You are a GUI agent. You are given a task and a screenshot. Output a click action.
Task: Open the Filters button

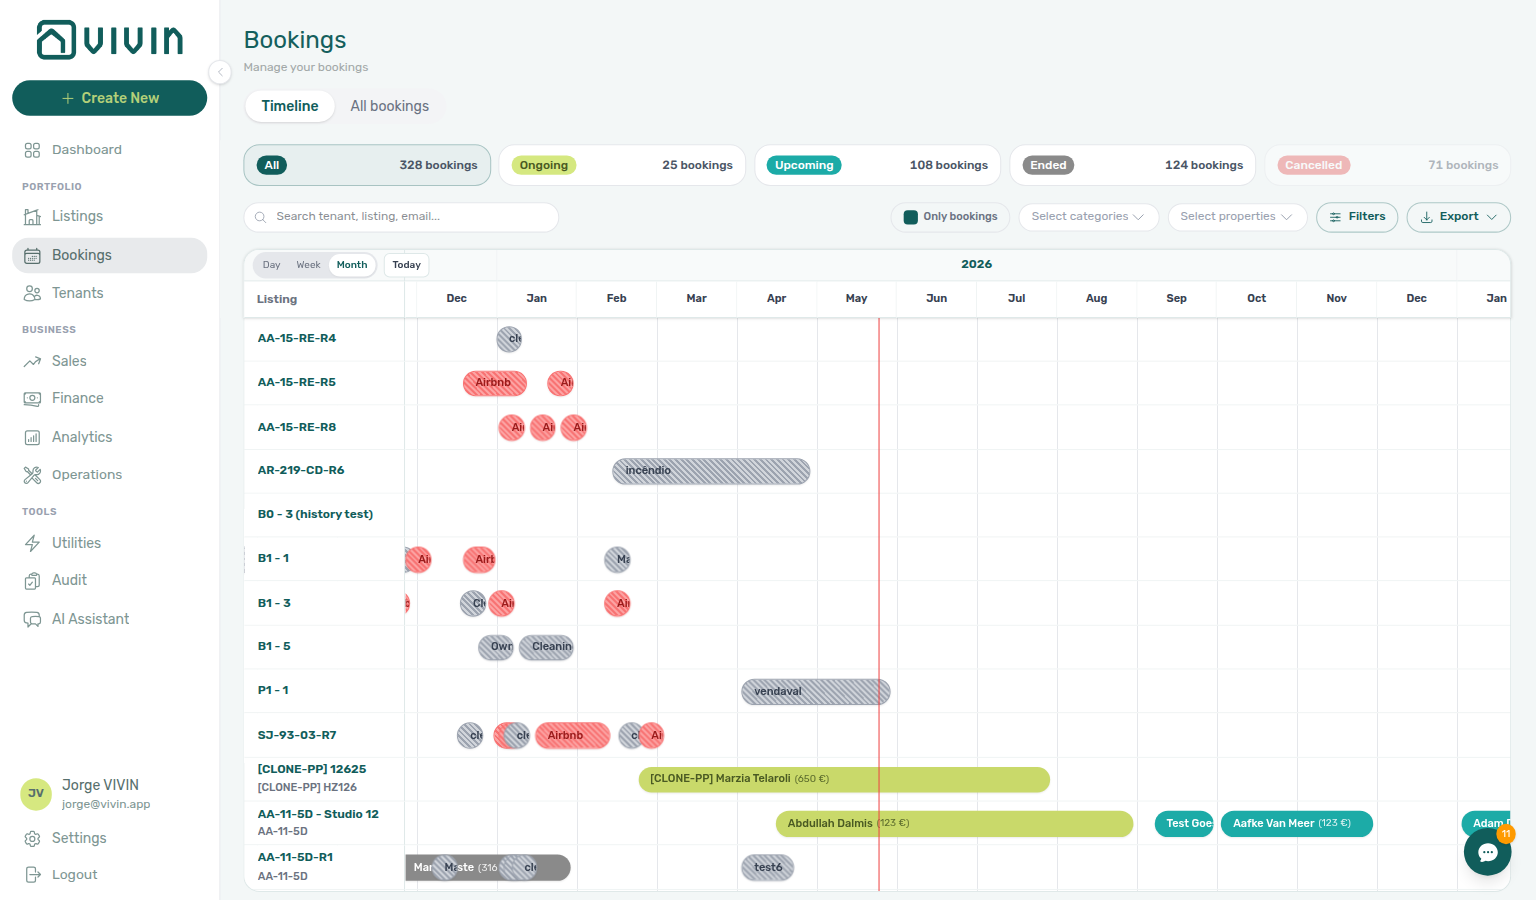coord(1357,217)
